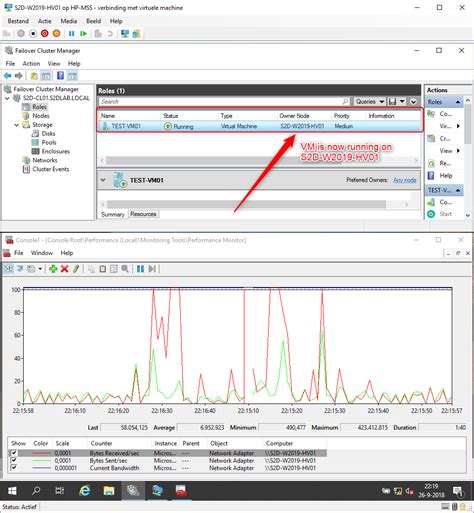Open the Media menu
474x513 pixels.
point(69,21)
